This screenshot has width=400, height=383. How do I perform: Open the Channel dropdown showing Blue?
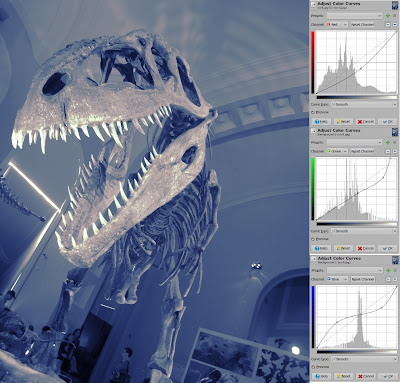[x=337, y=279]
